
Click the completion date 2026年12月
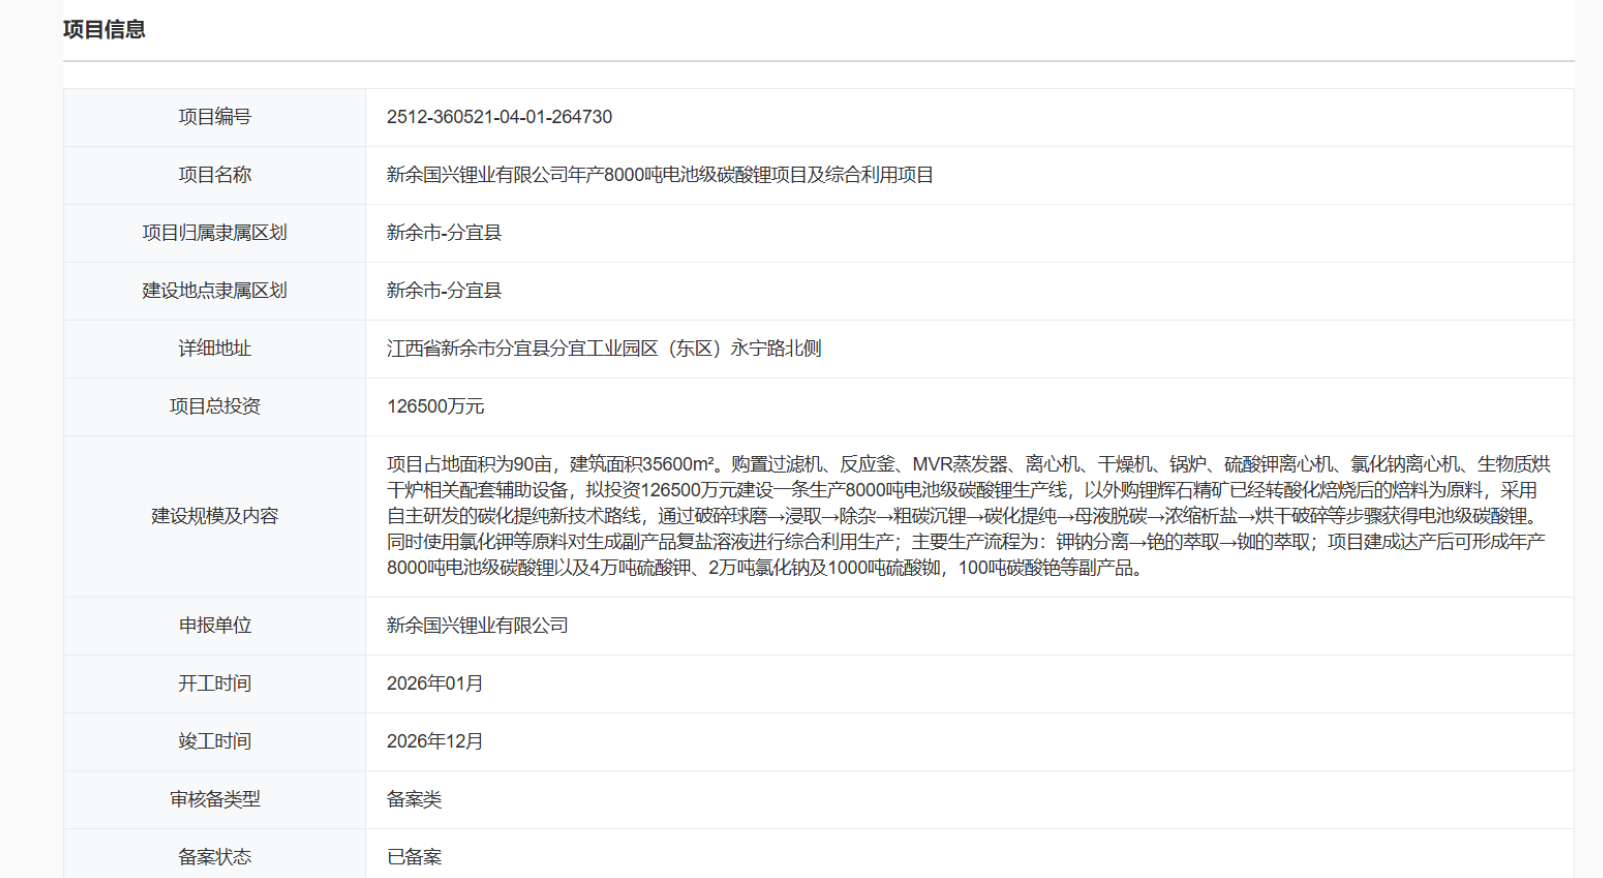tap(435, 742)
